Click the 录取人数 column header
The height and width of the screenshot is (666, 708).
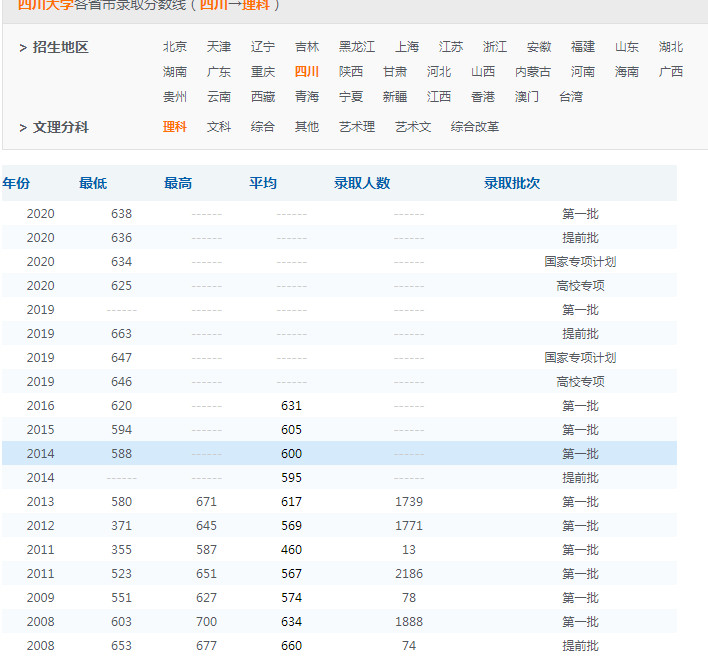(362, 183)
